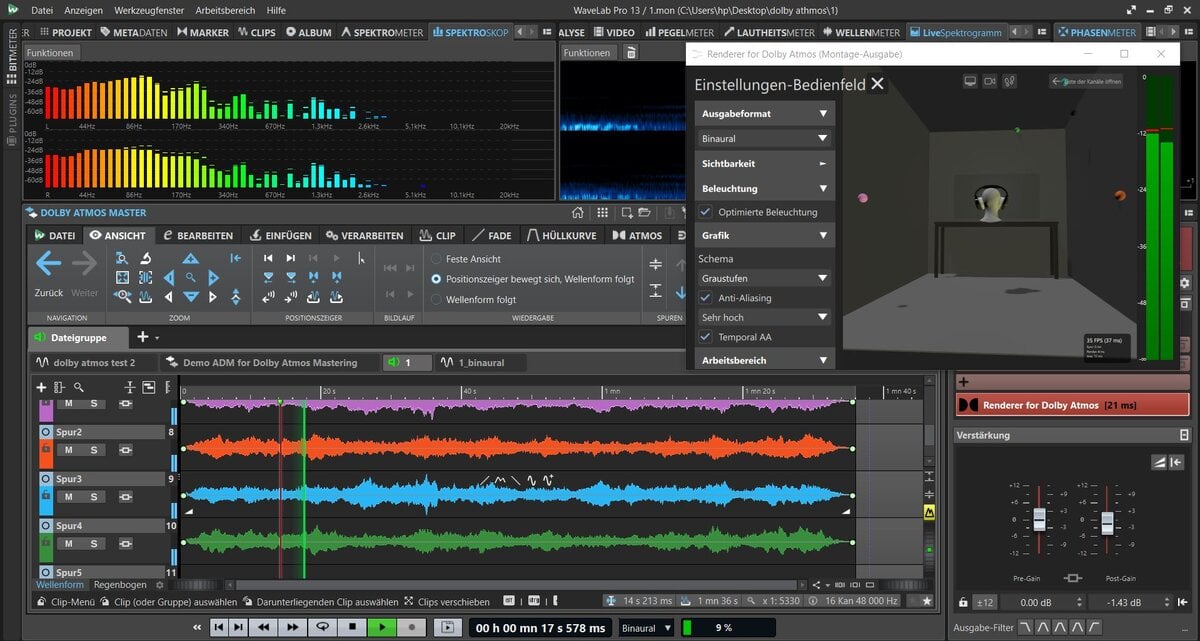Click the time display 00 h 00 mn 17 s 578 ms

[x=540, y=628]
